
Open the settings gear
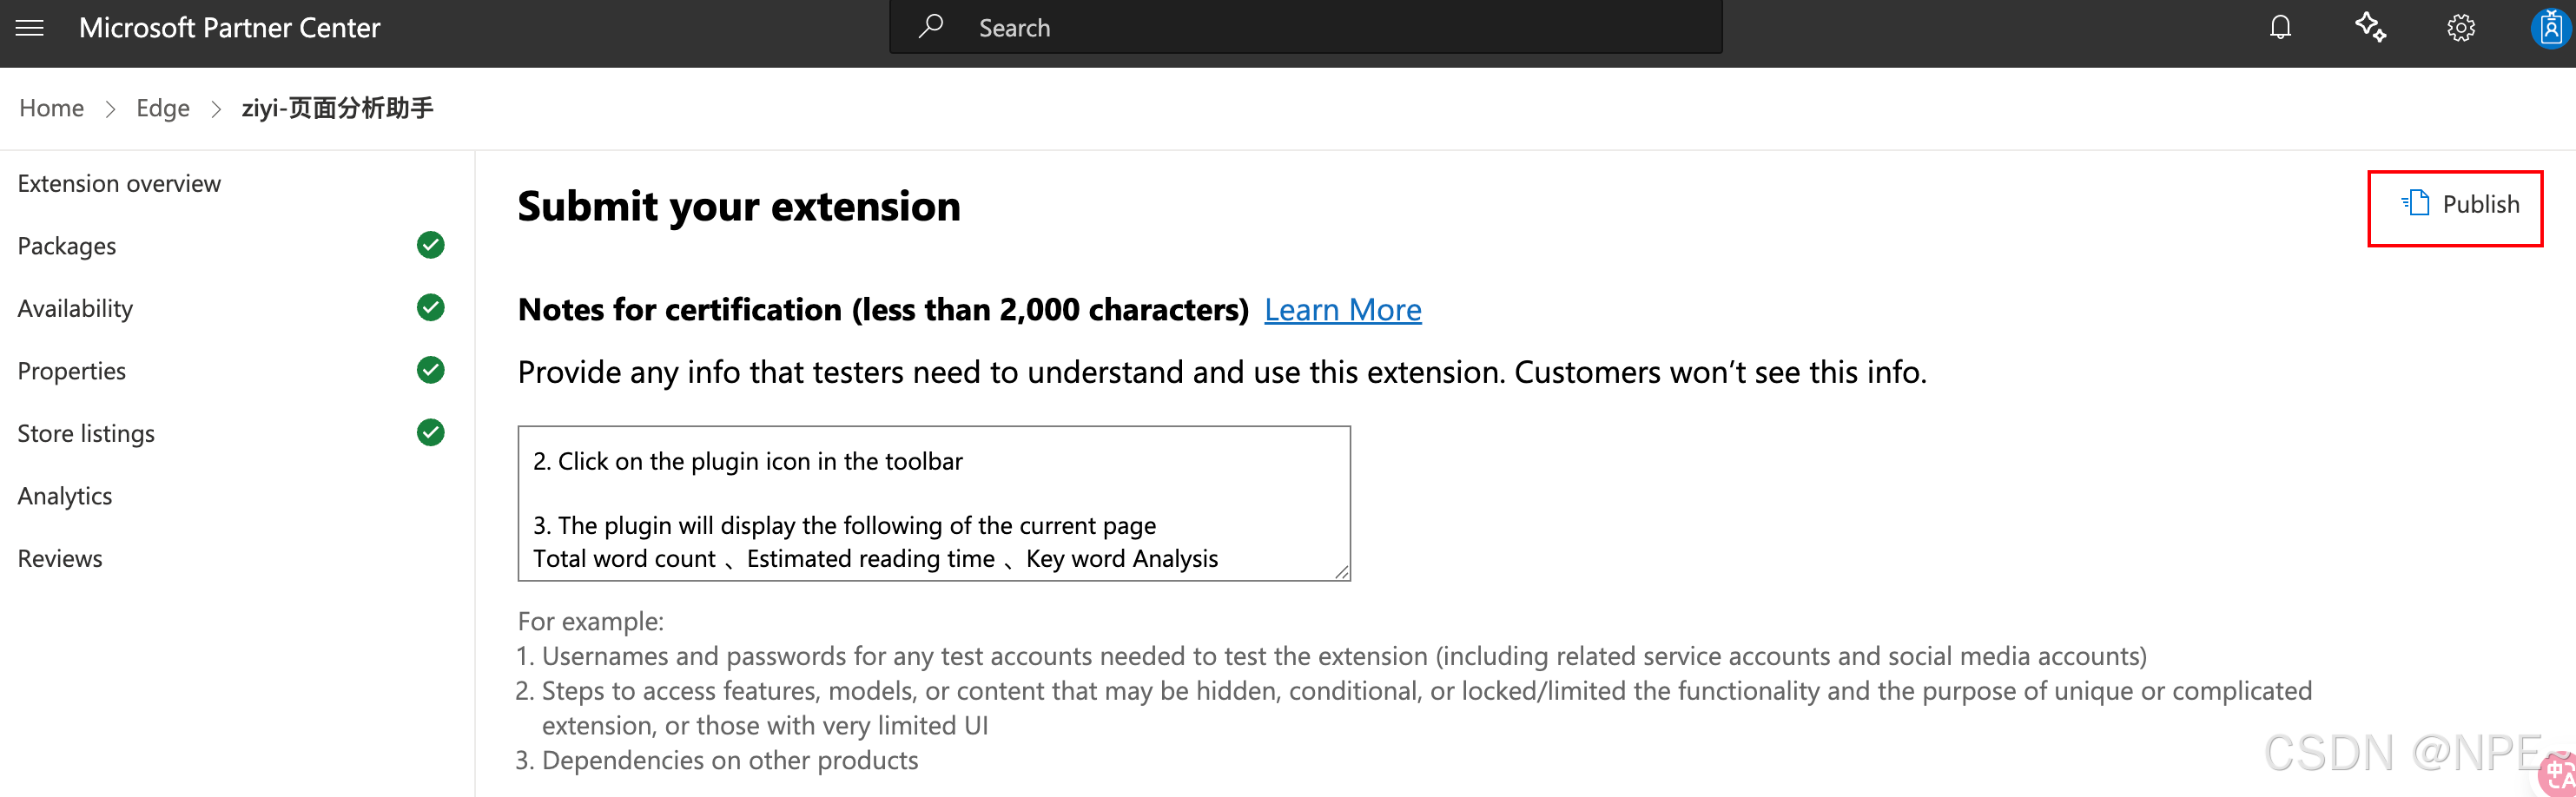click(x=2461, y=28)
